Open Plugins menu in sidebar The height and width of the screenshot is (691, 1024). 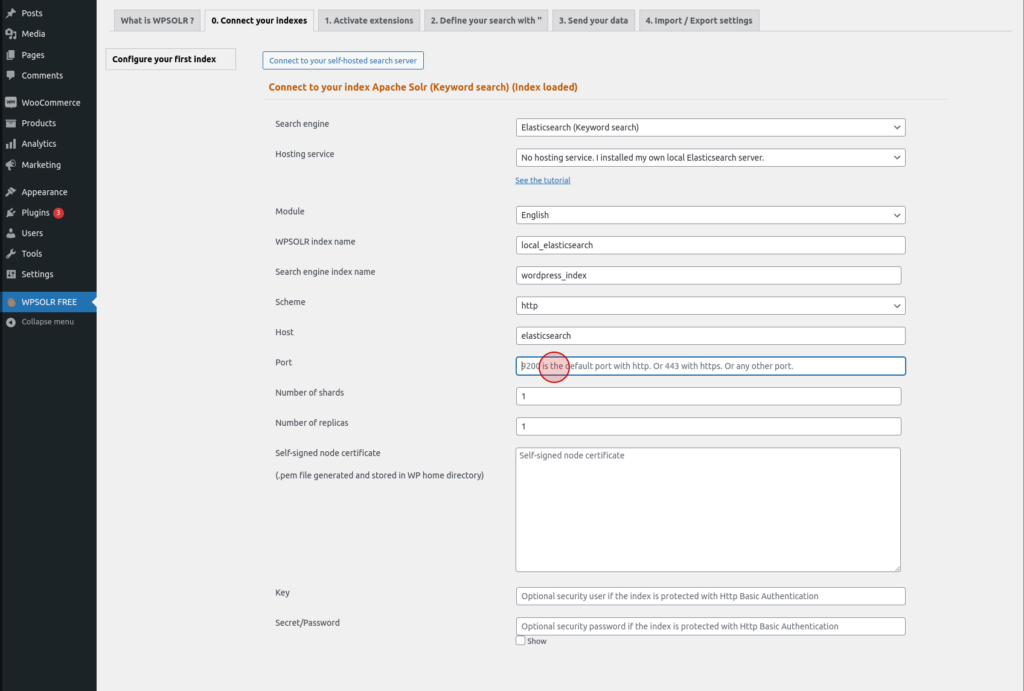coord(35,212)
